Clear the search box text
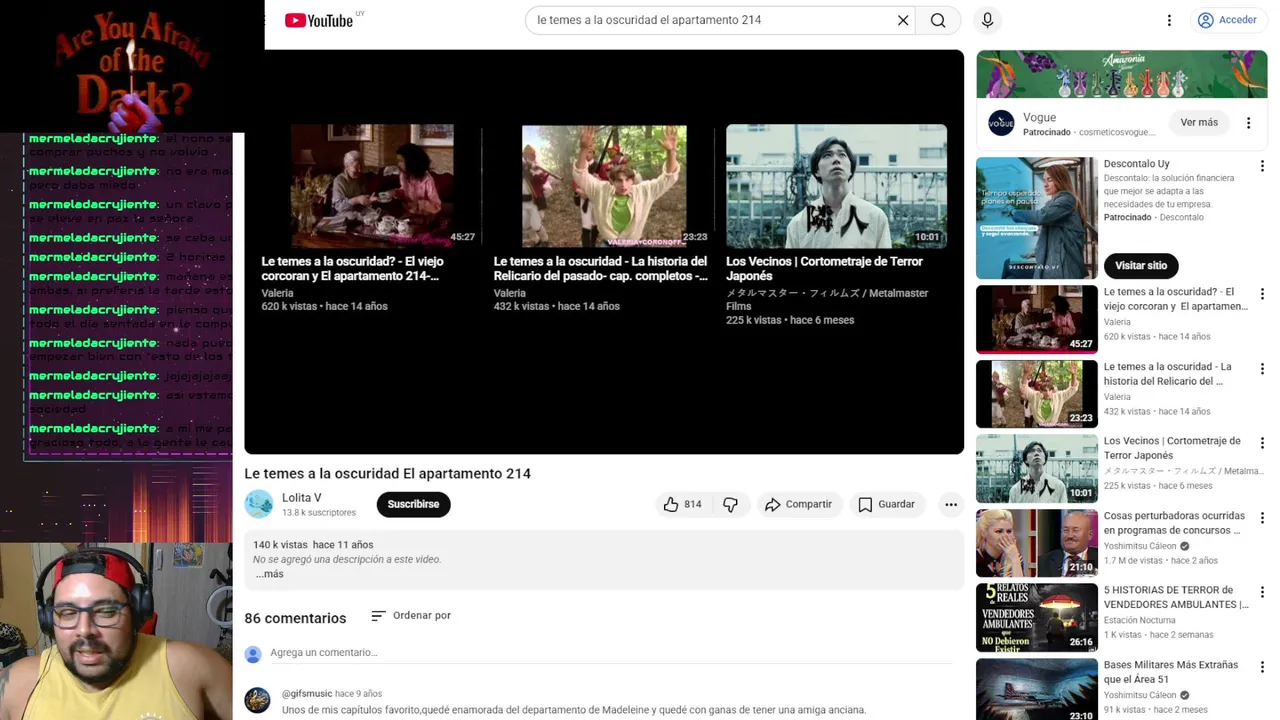1280x720 pixels. (903, 20)
